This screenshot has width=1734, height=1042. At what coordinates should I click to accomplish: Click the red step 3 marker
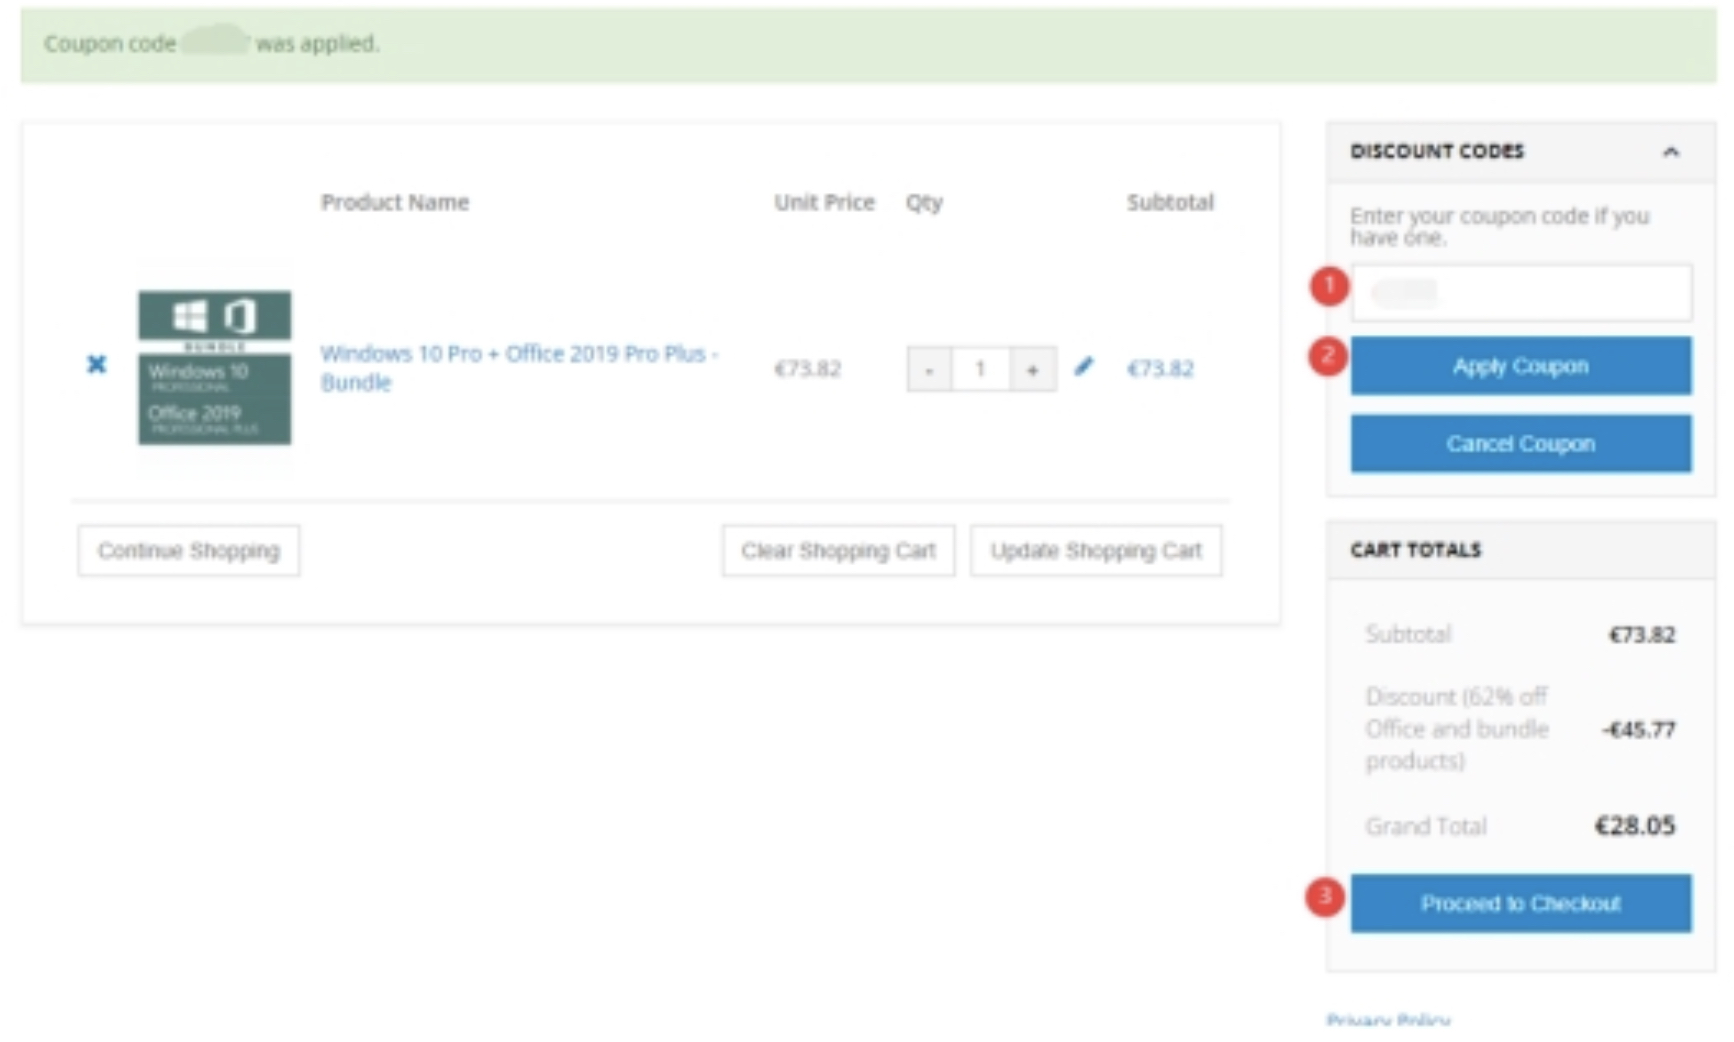(x=1324, y=897)
